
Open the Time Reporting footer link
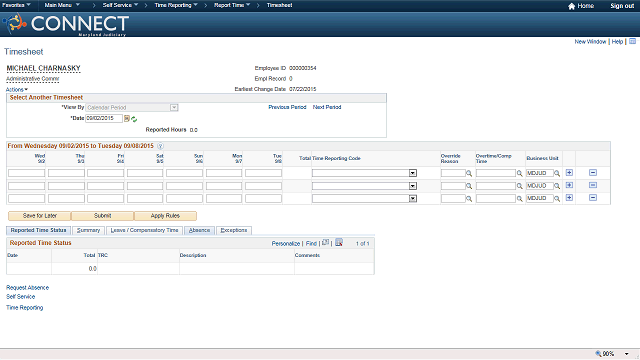pos(24,308)
